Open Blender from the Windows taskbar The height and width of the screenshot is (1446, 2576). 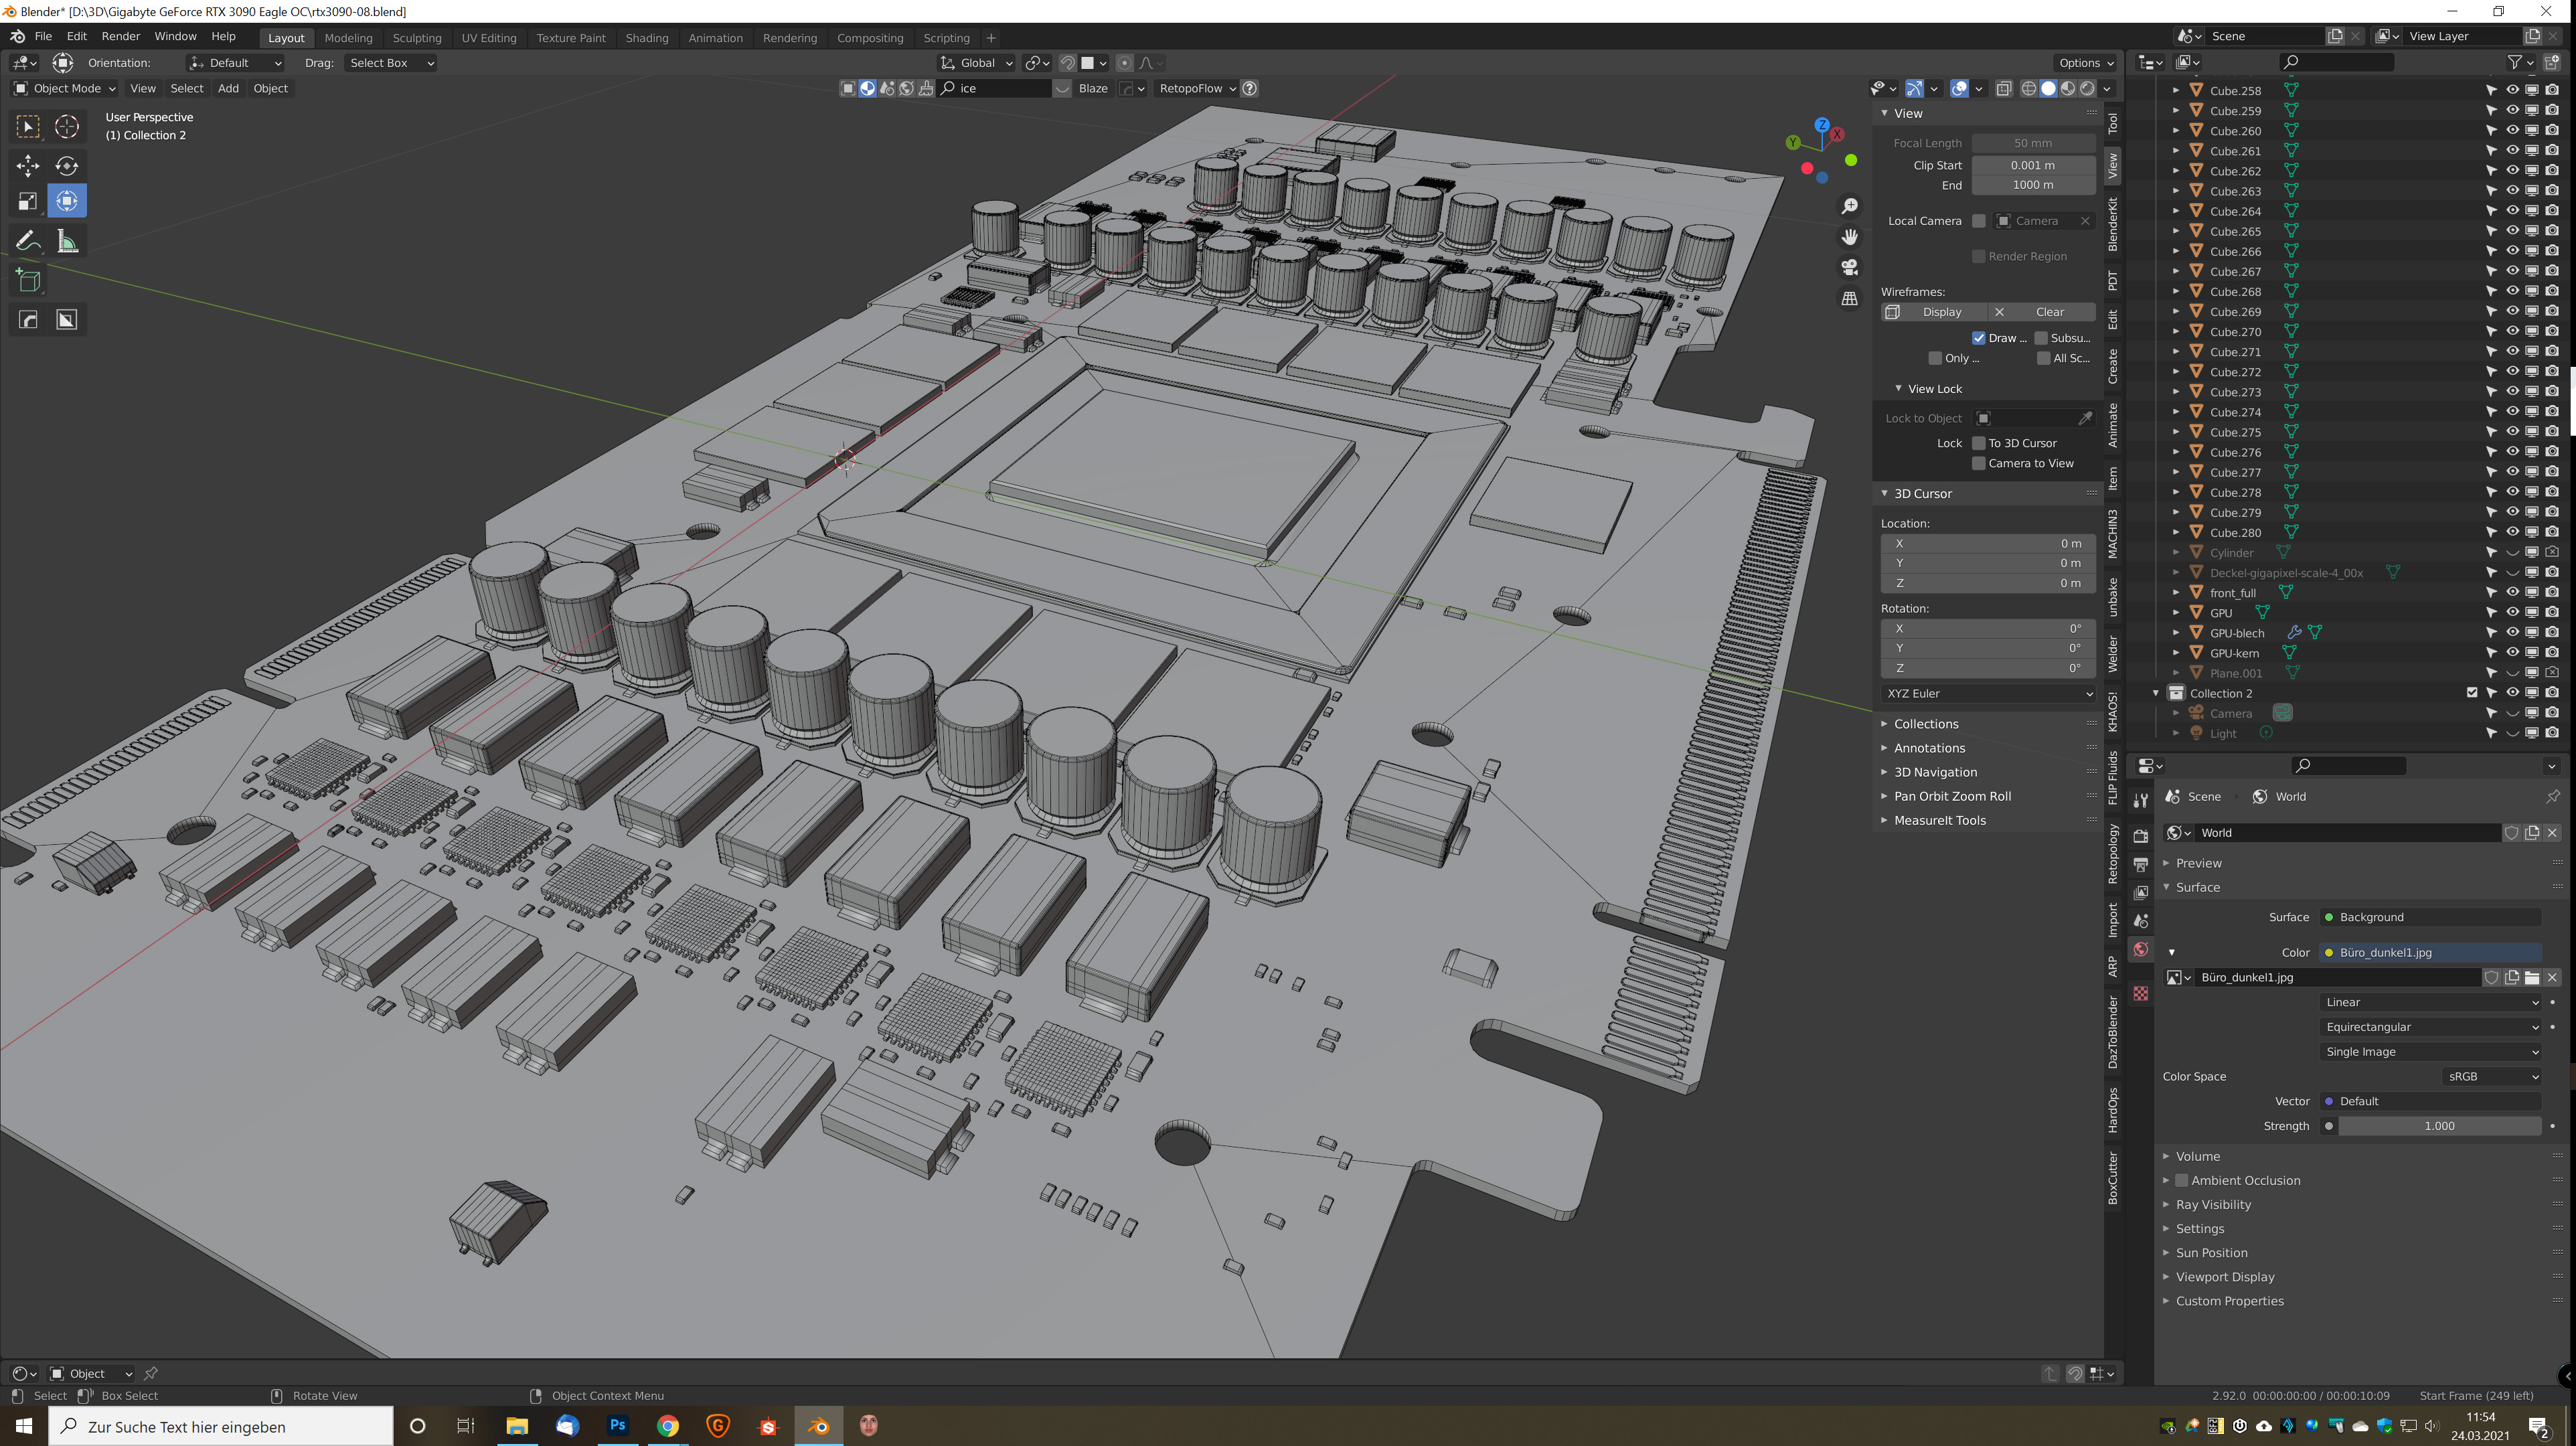(x=819, y=1426)
